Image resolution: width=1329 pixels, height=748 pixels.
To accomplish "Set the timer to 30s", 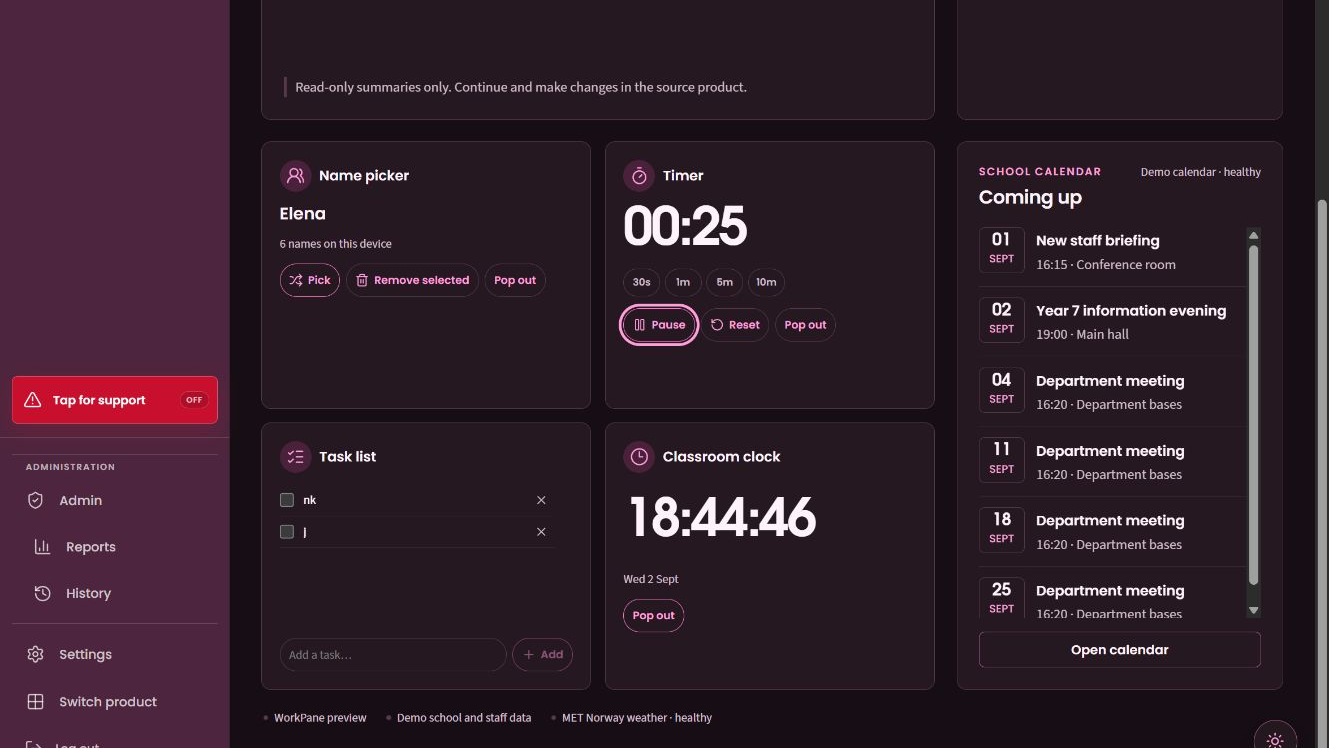I will click(641, 282).
